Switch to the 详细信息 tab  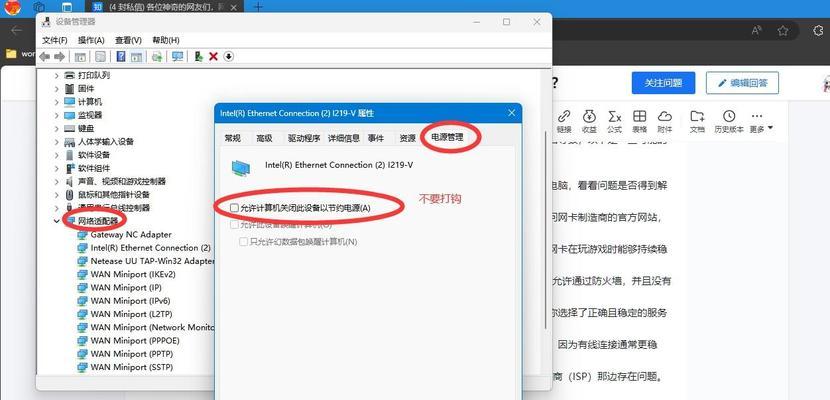click(x=343, y=138)
